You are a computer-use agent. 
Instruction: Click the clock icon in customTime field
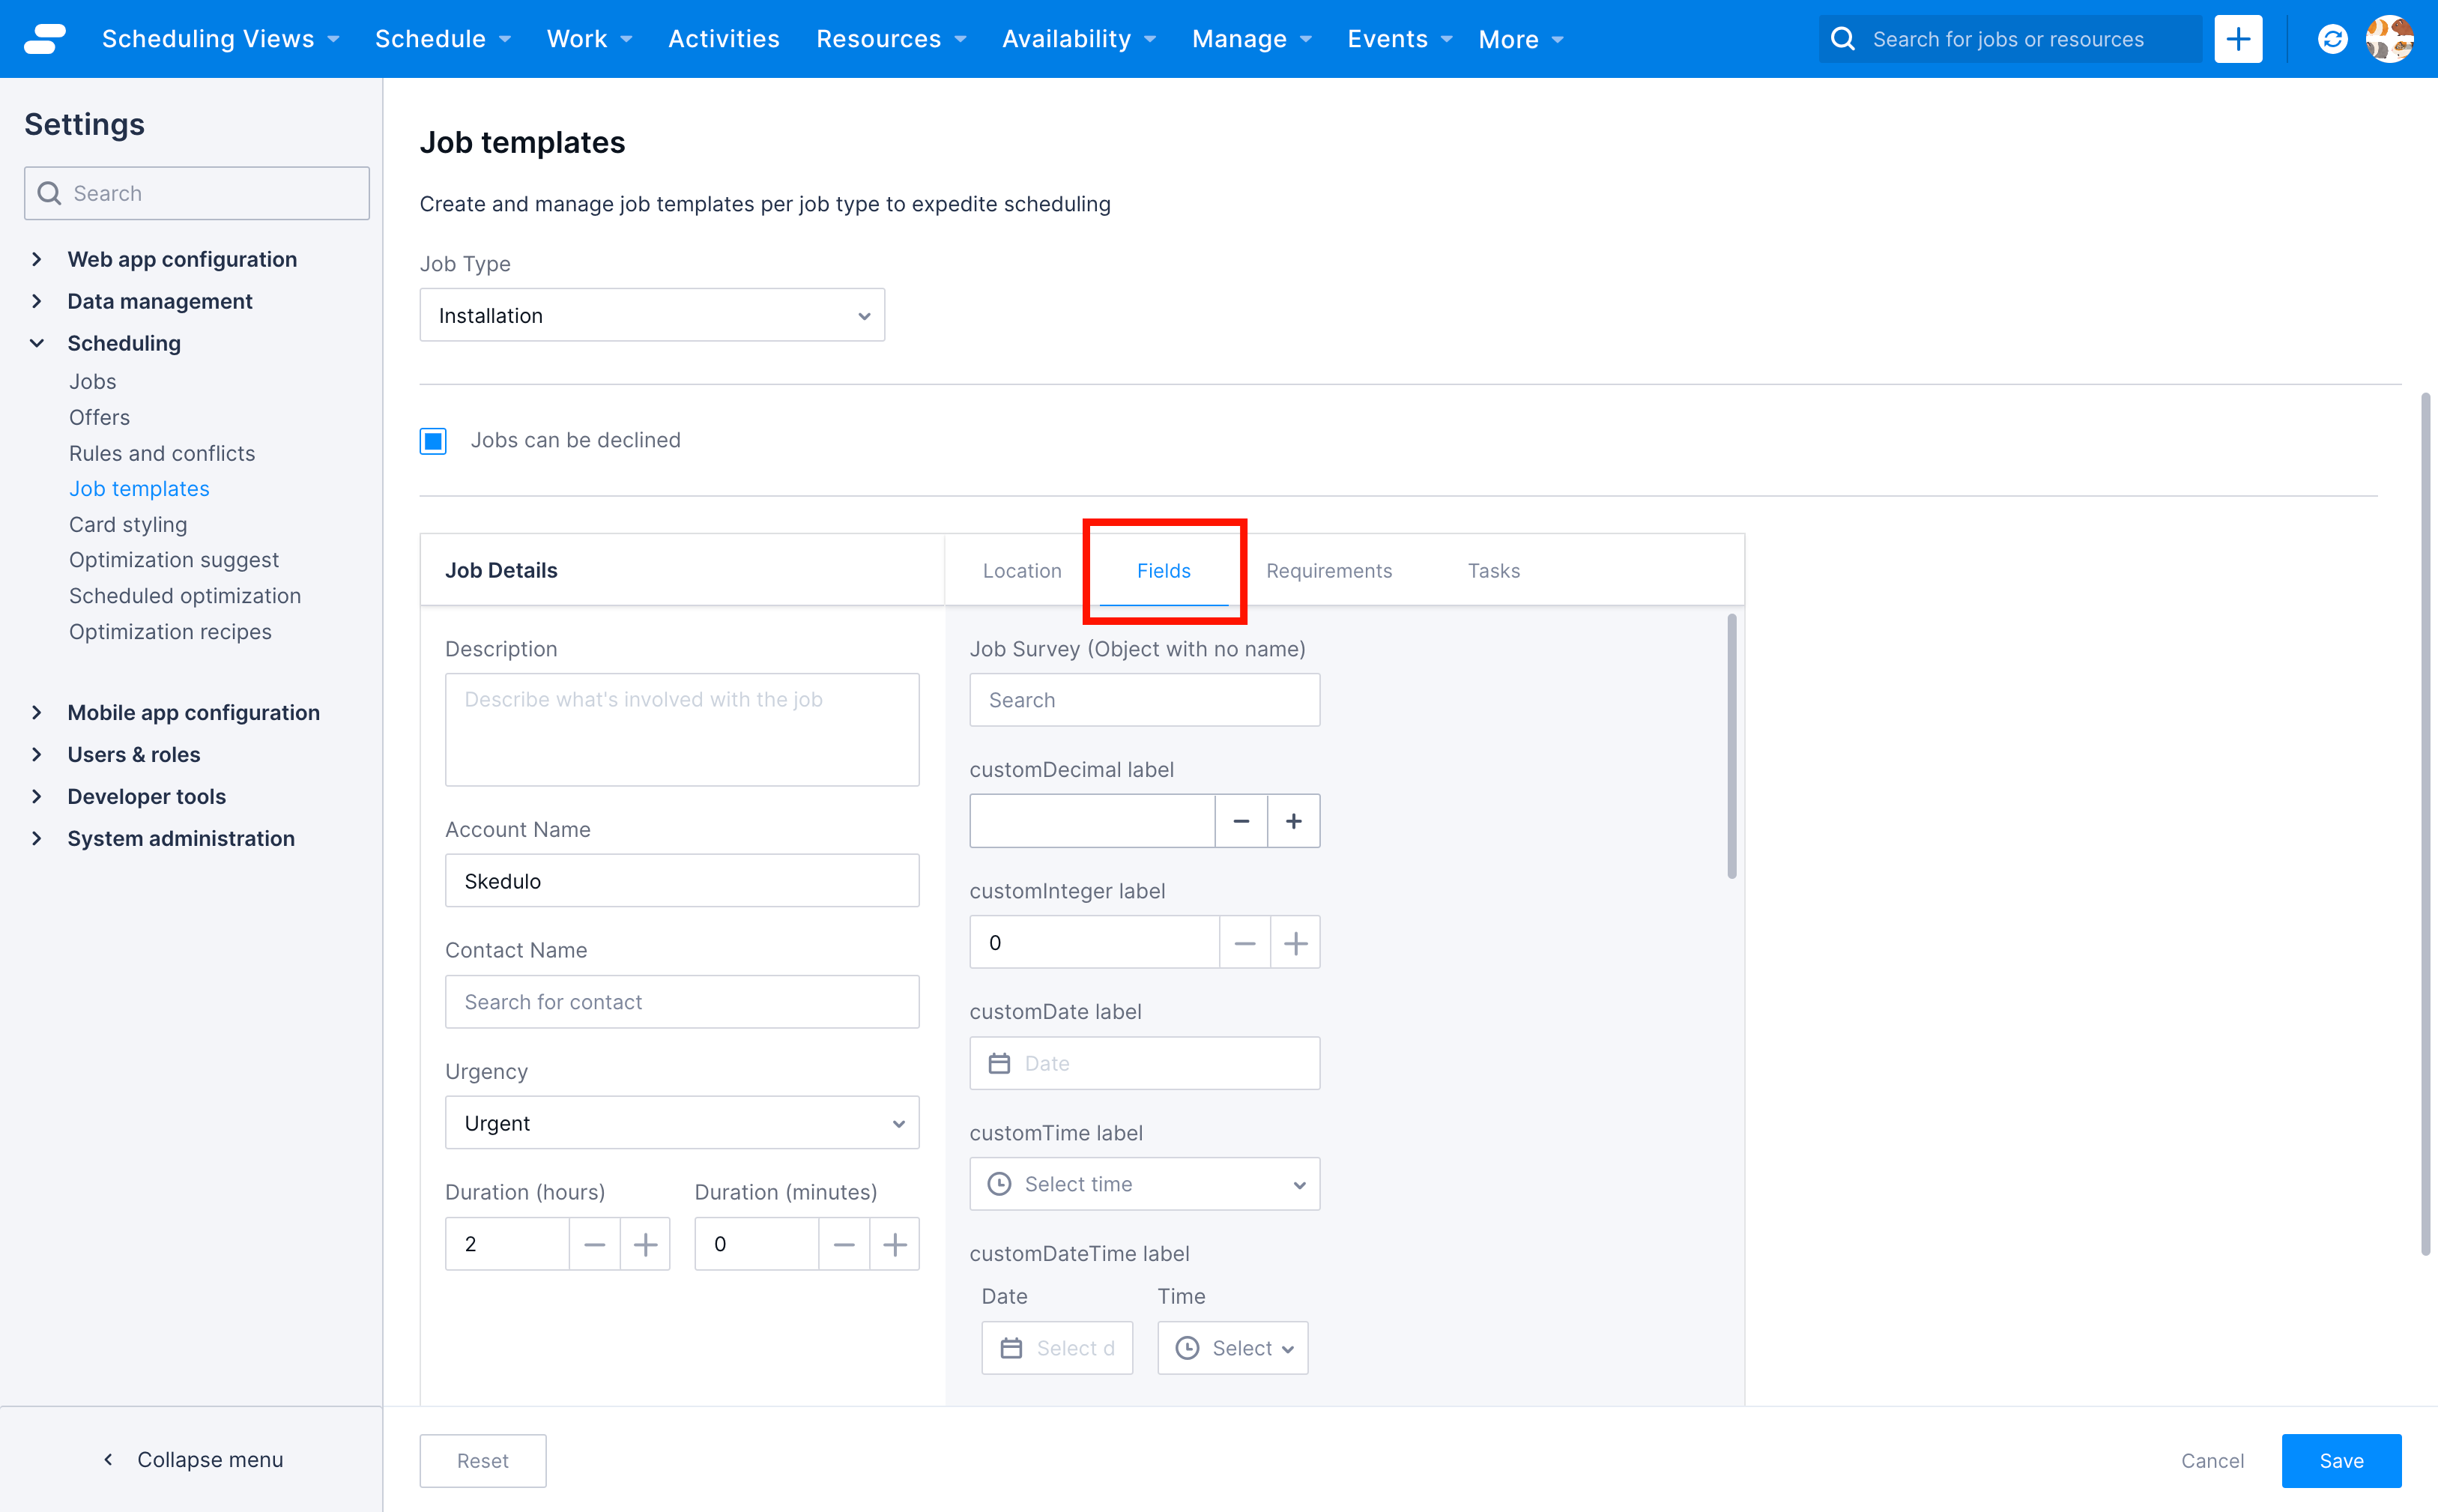tap(1000, 1184)
